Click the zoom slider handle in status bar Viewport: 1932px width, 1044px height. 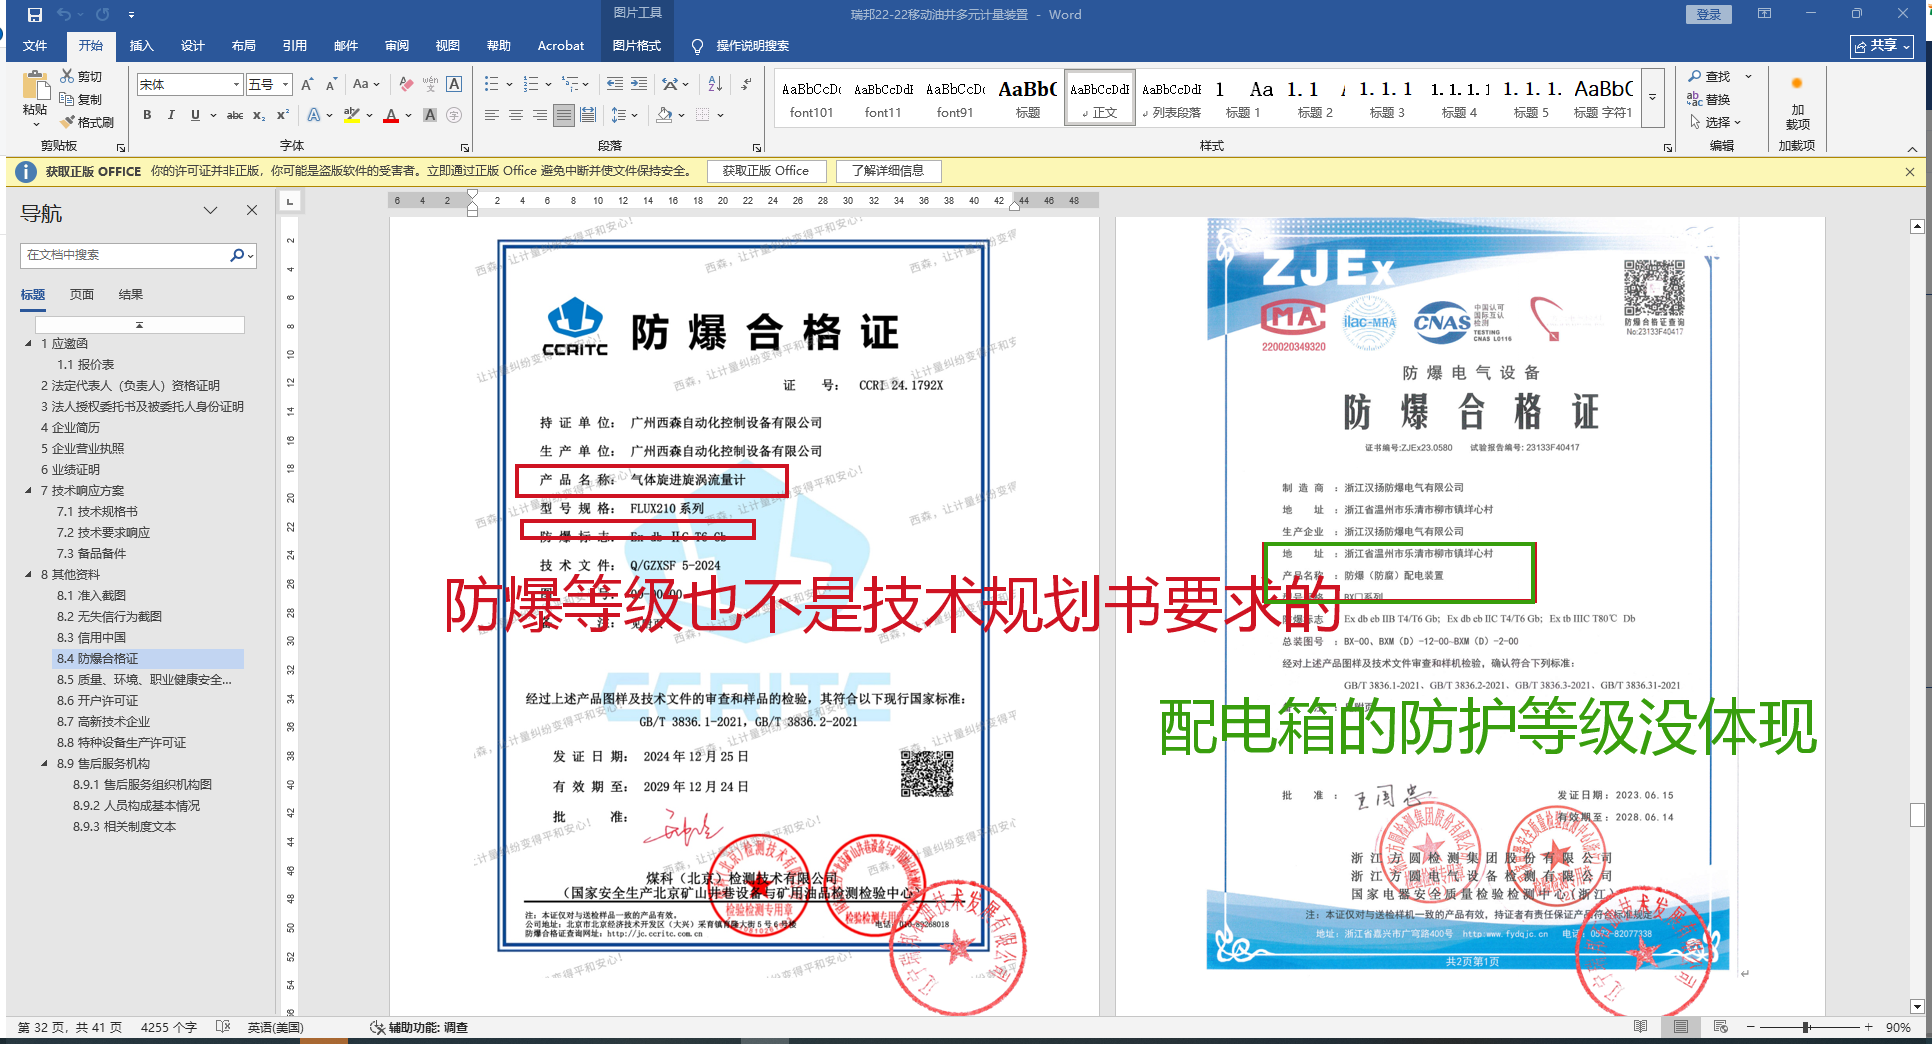(1806, 1027)
